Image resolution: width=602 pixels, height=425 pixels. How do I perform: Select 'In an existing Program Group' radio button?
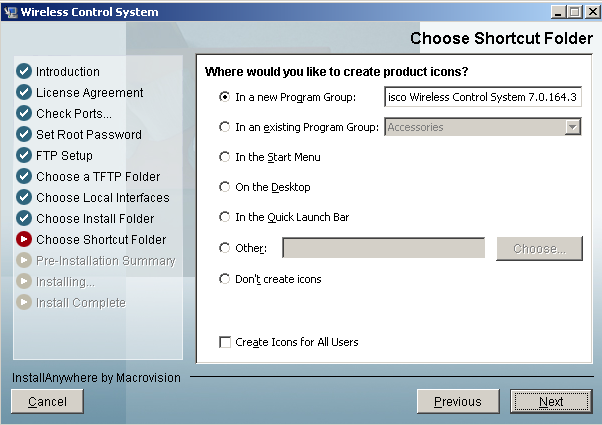pyautogui.click(x=224, y=127)
